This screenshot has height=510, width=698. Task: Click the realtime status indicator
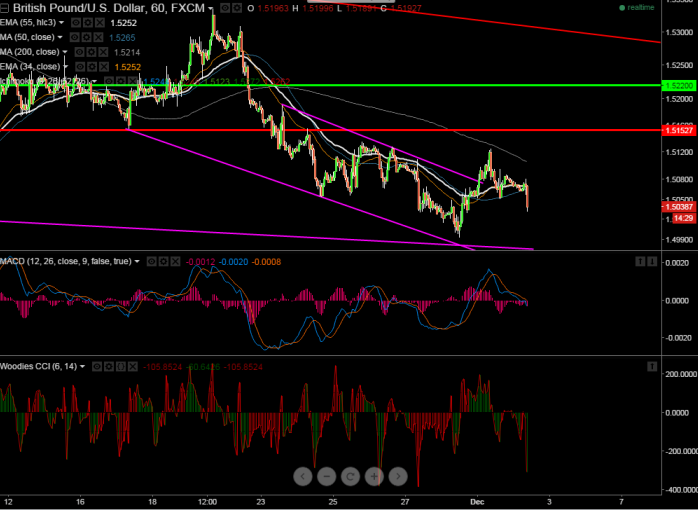[x=637, y=8]
